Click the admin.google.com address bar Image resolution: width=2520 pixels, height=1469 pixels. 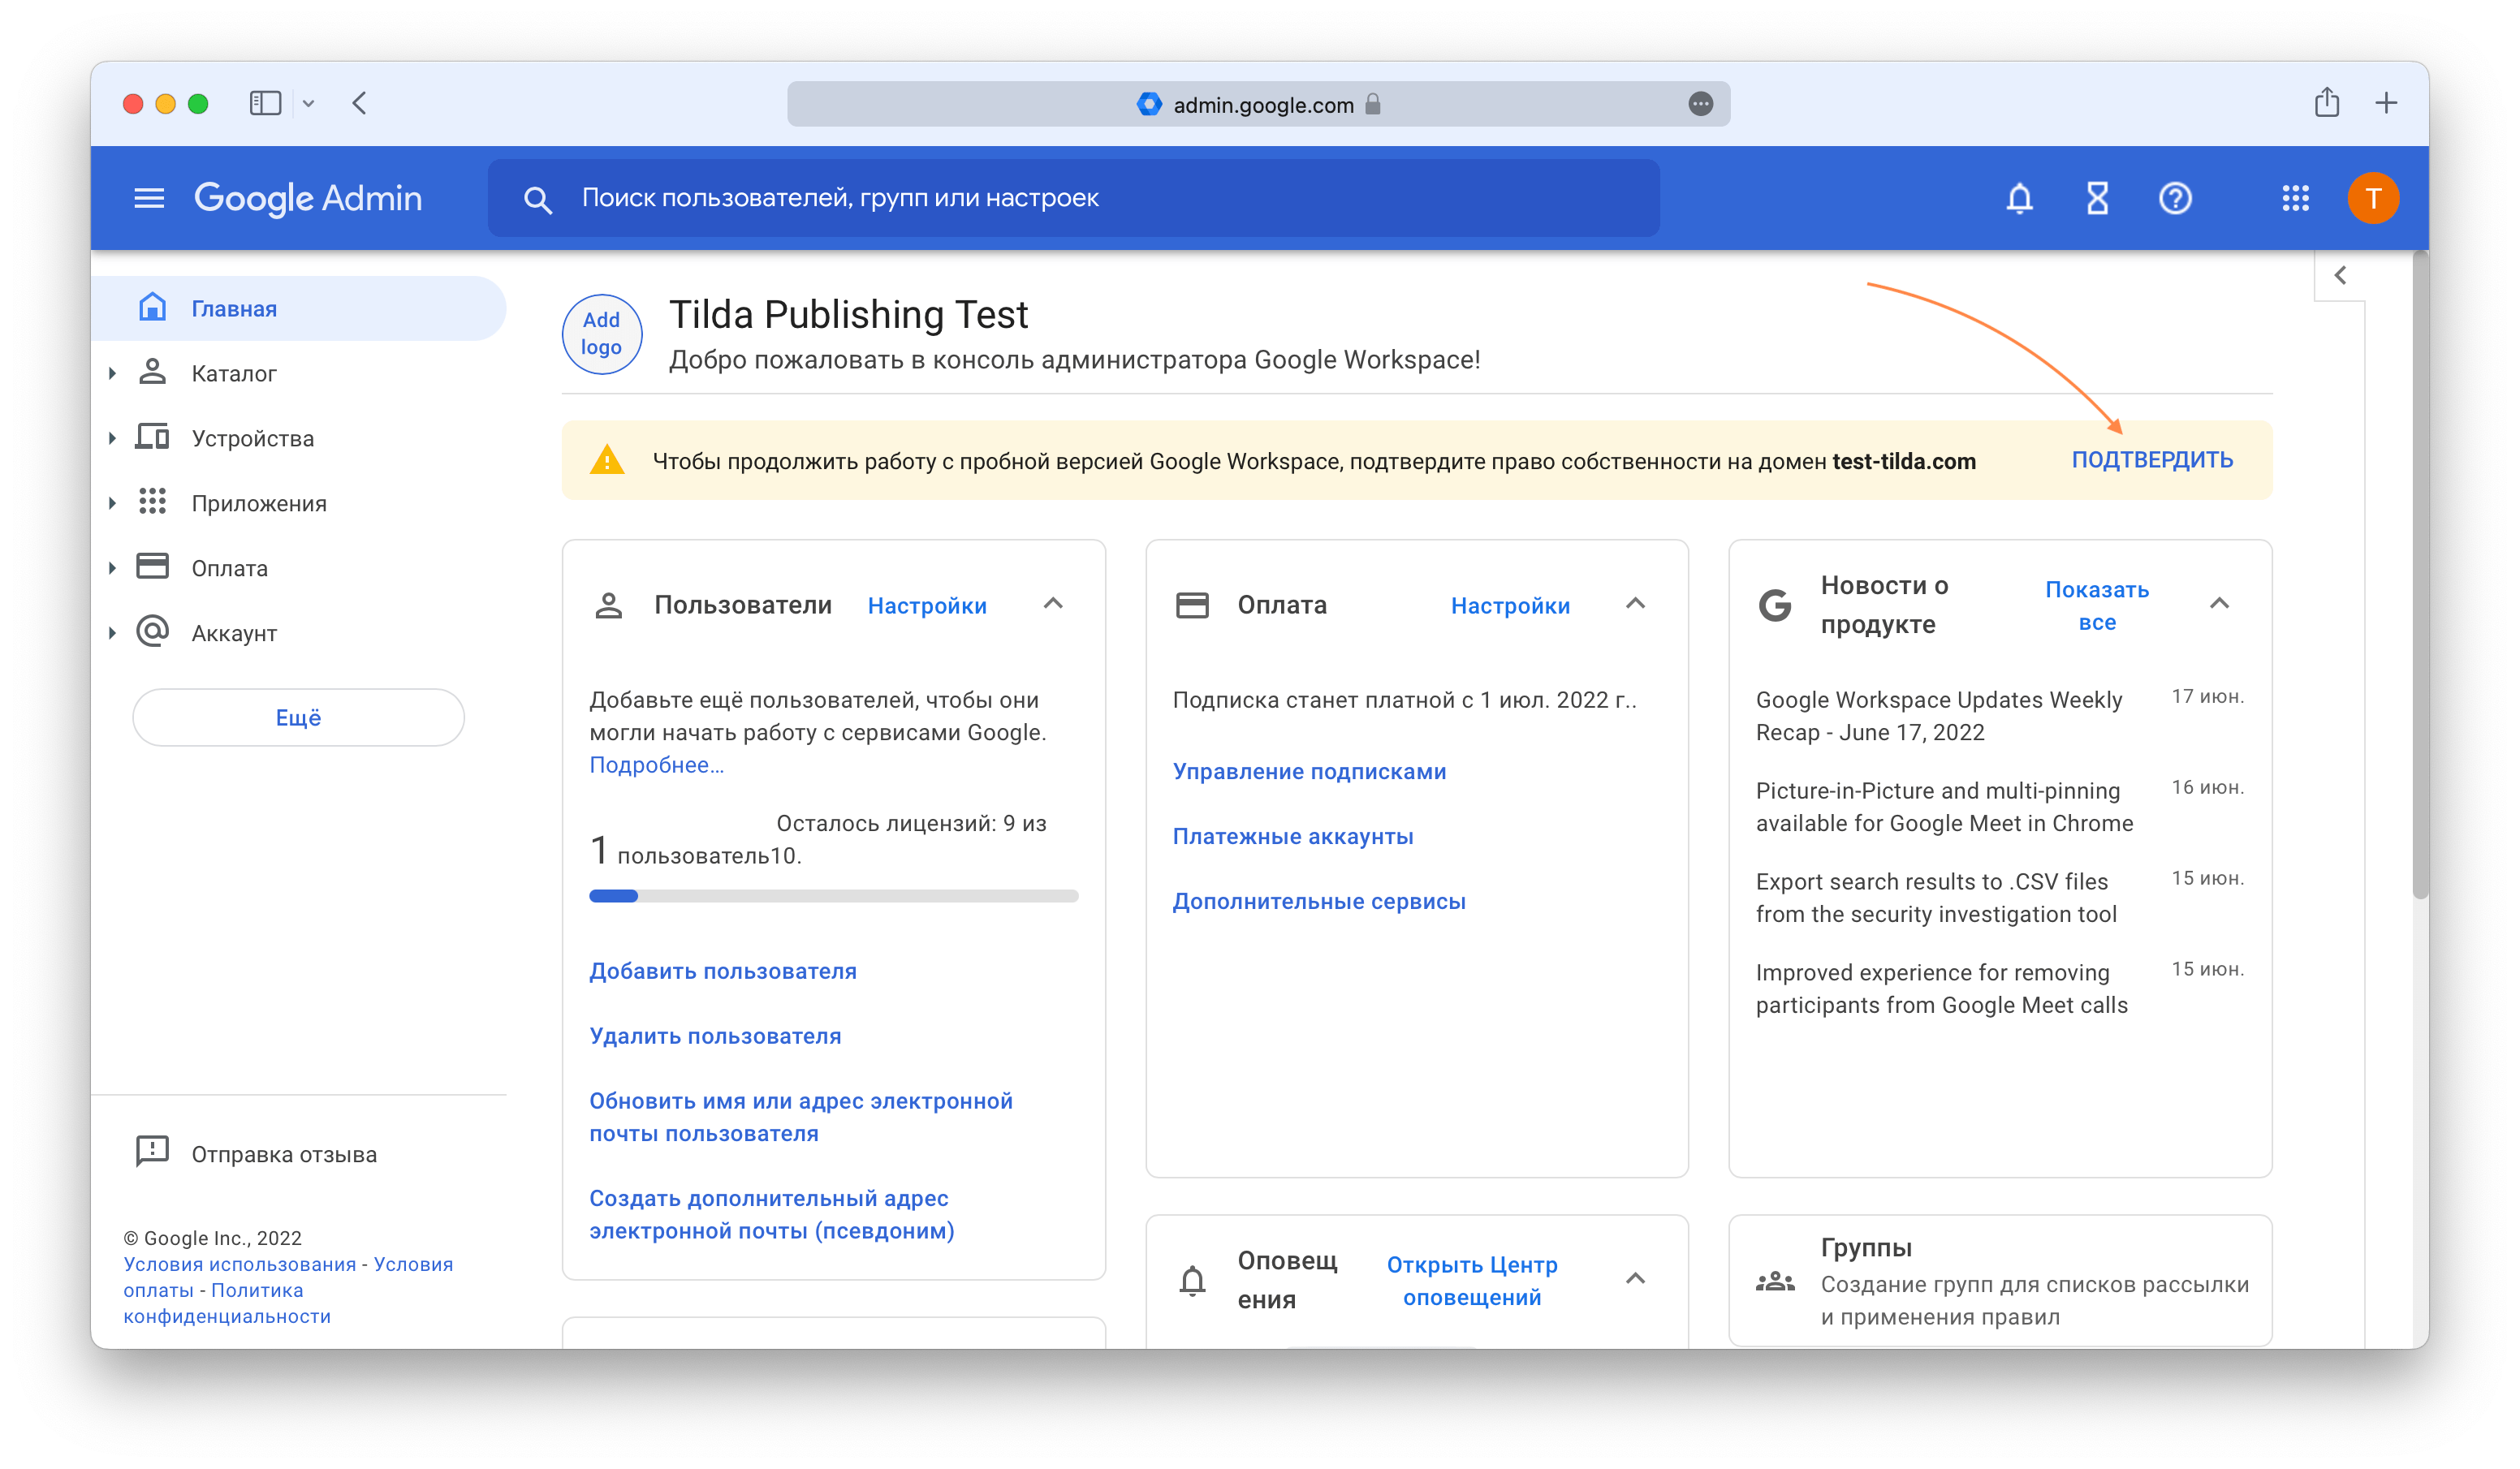(x=1258, y=104)
